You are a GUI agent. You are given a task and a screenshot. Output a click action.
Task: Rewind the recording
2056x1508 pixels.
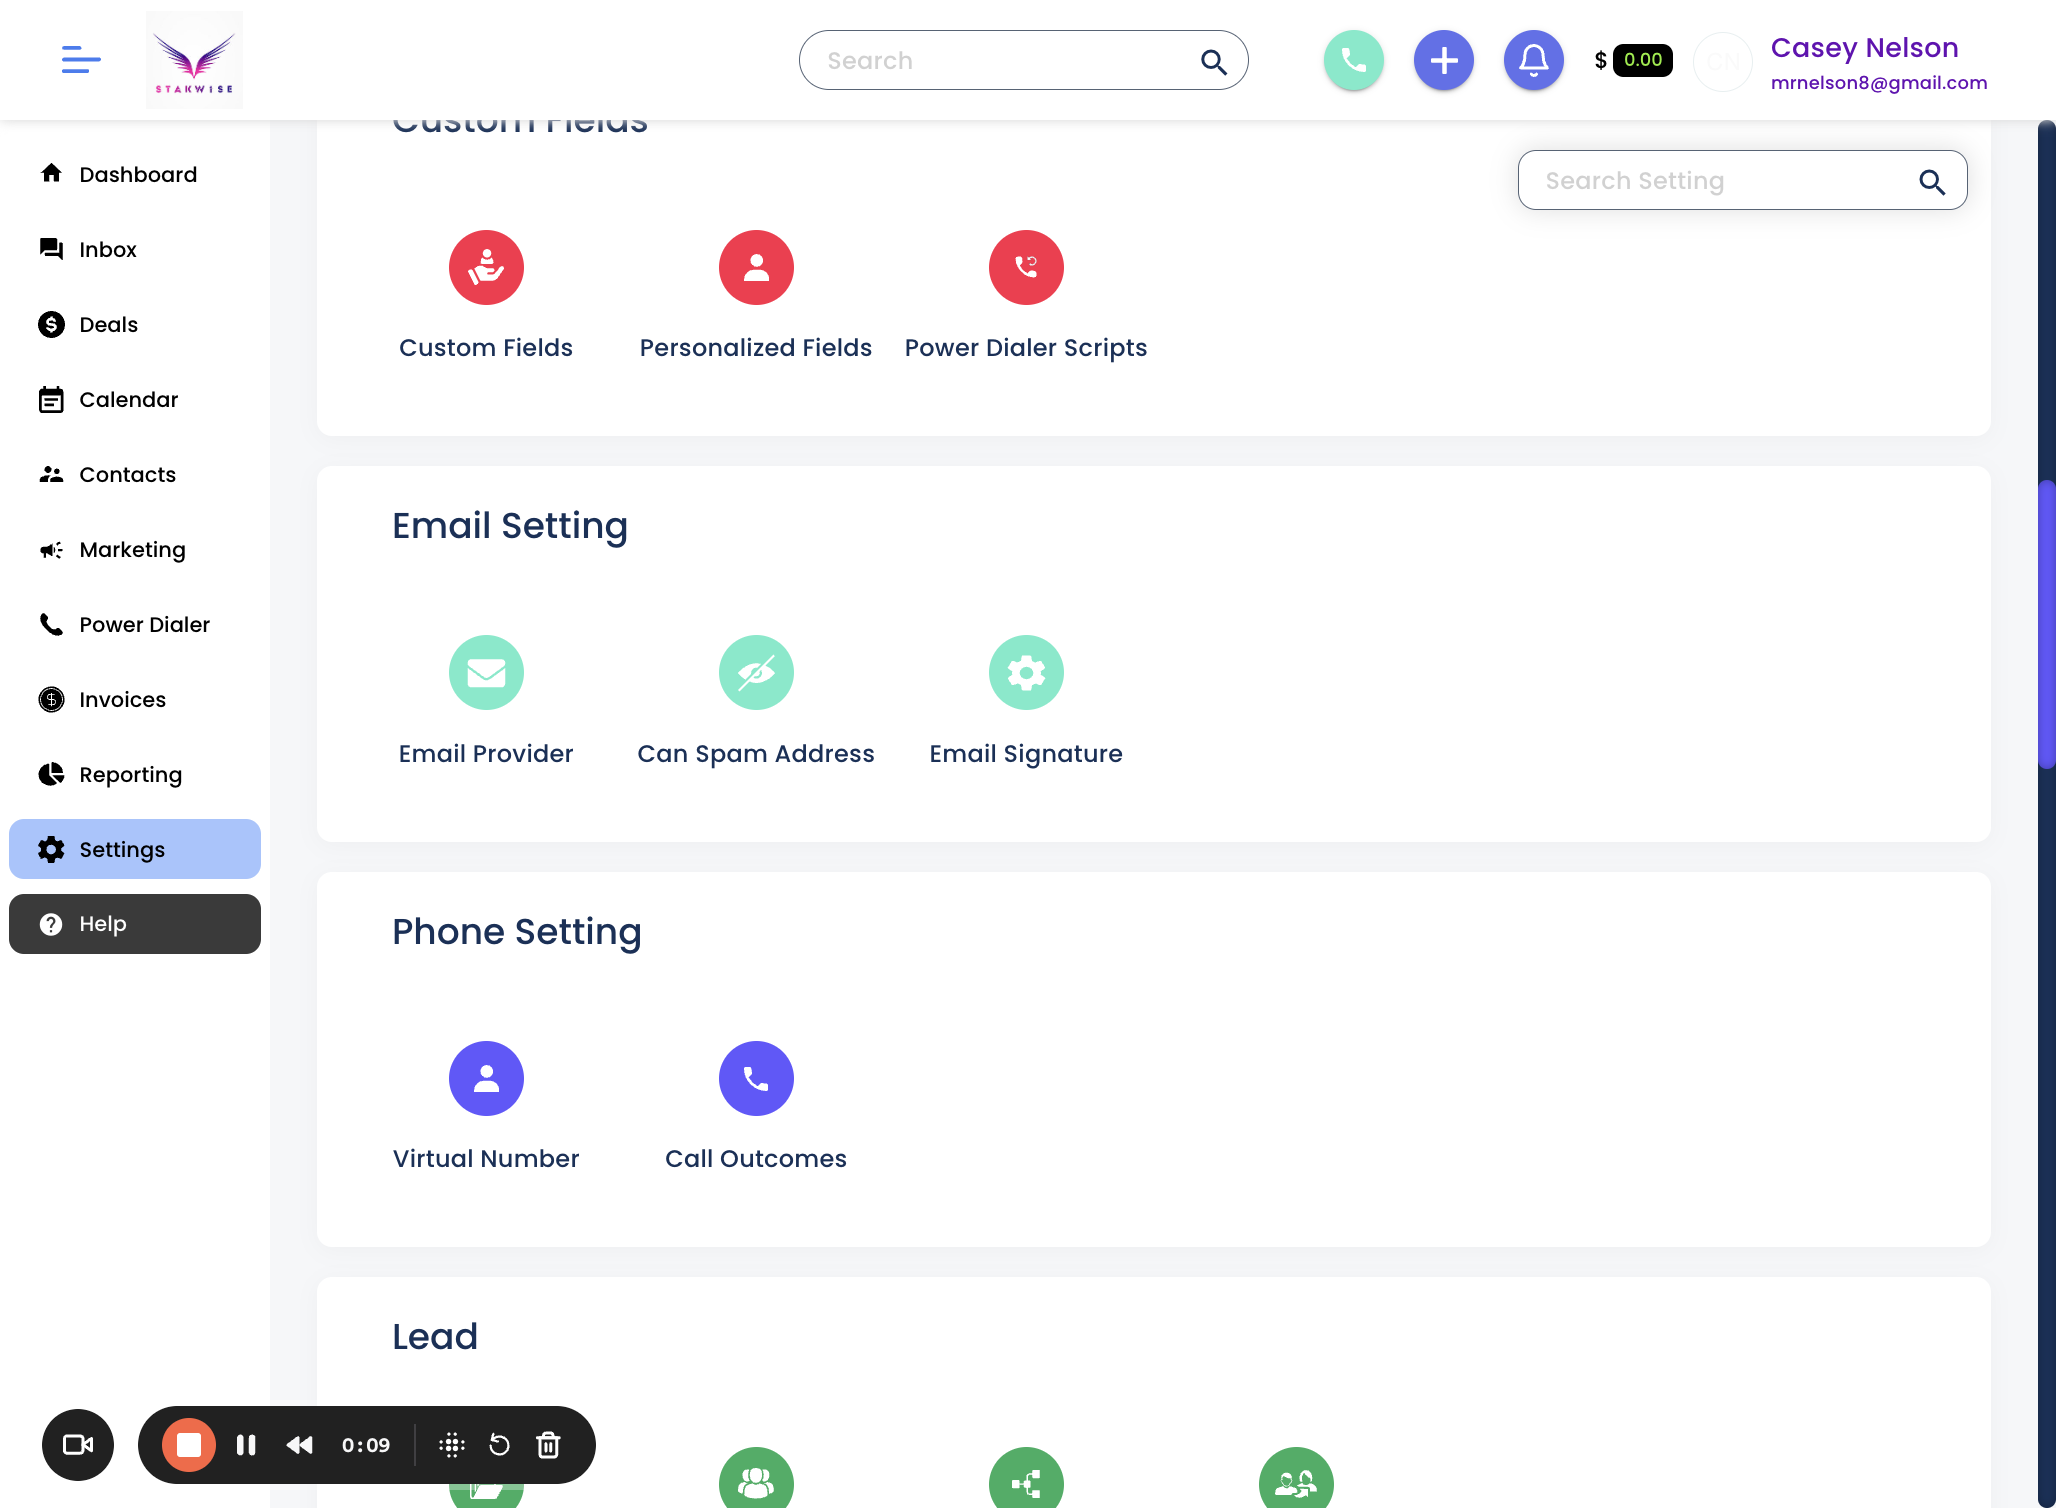point(300,1445)
